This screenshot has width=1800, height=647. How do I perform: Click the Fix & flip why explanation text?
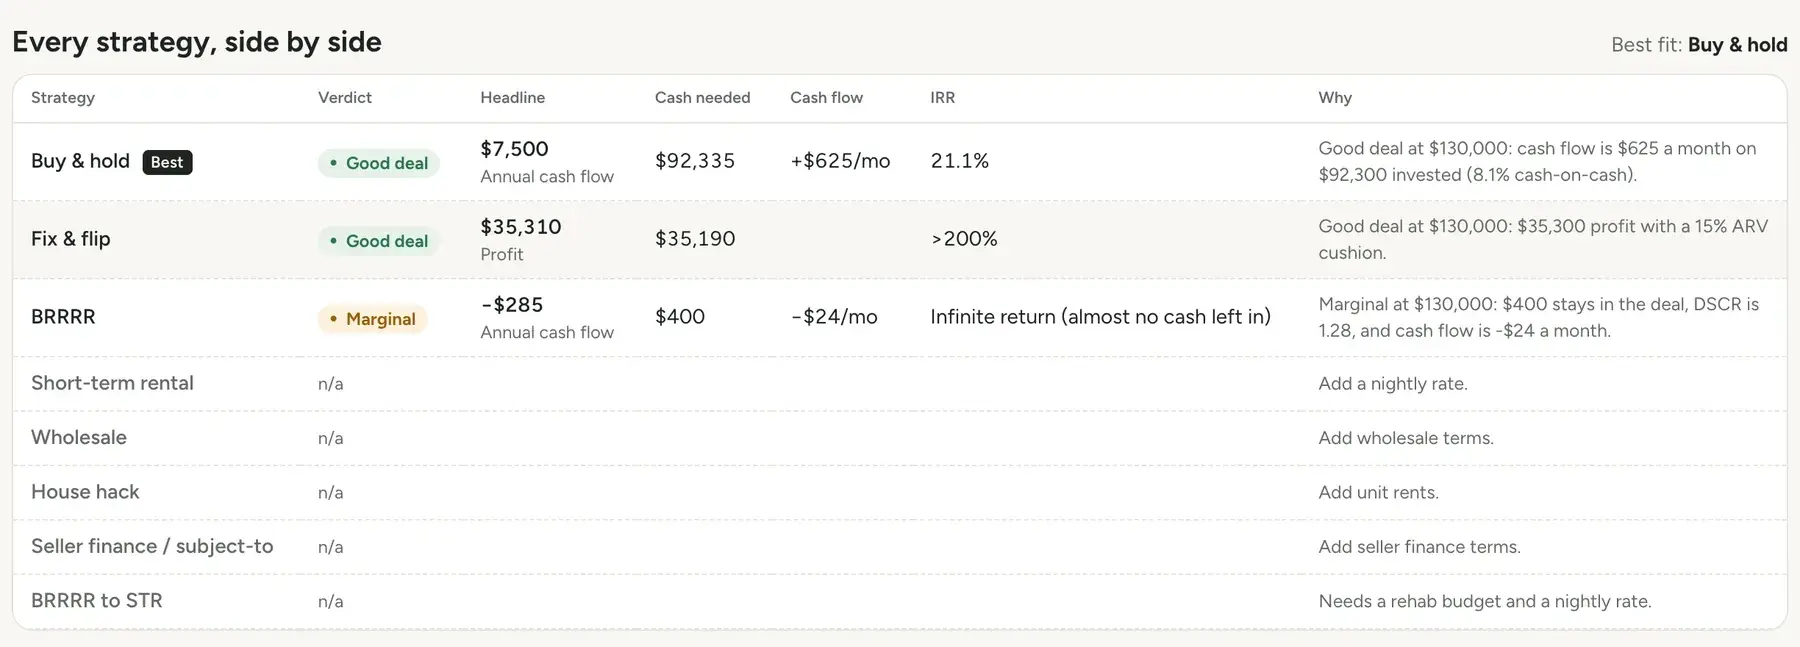click(x=1543, y=239)
